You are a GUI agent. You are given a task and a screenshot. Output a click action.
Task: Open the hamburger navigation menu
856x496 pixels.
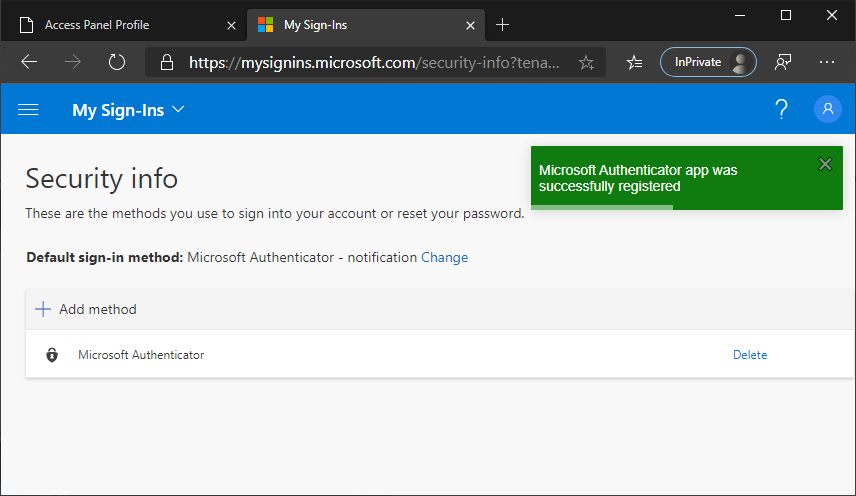[28, 110]
